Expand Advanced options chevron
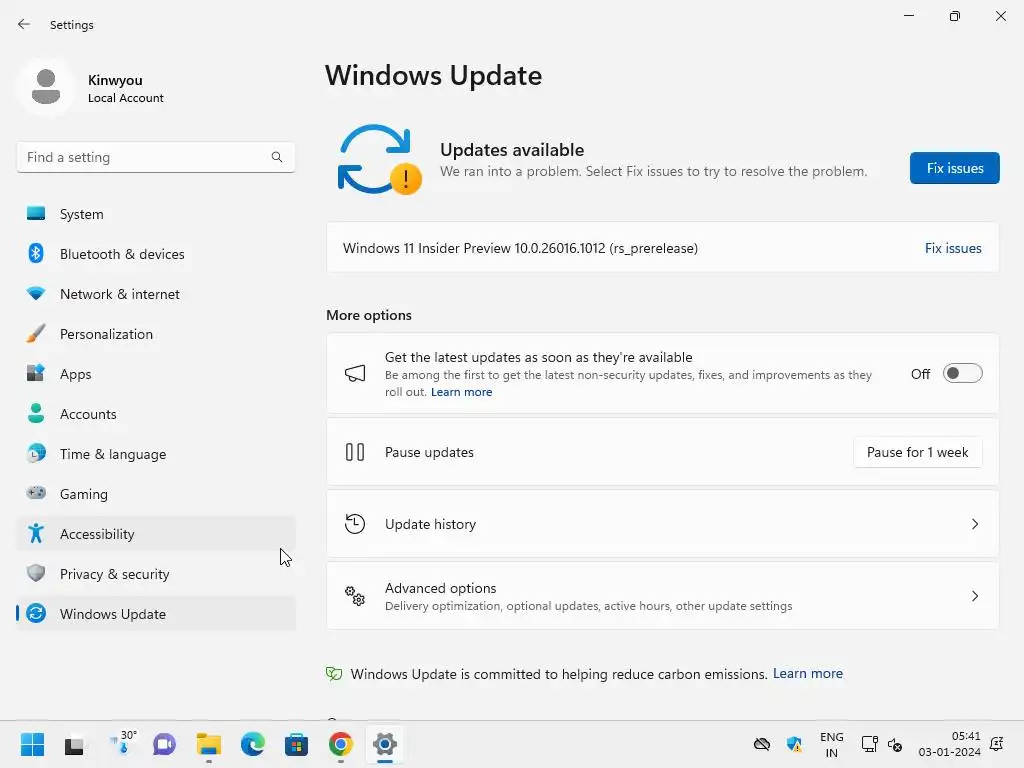This screenshot has height=768, width=1024. [974, 596]
